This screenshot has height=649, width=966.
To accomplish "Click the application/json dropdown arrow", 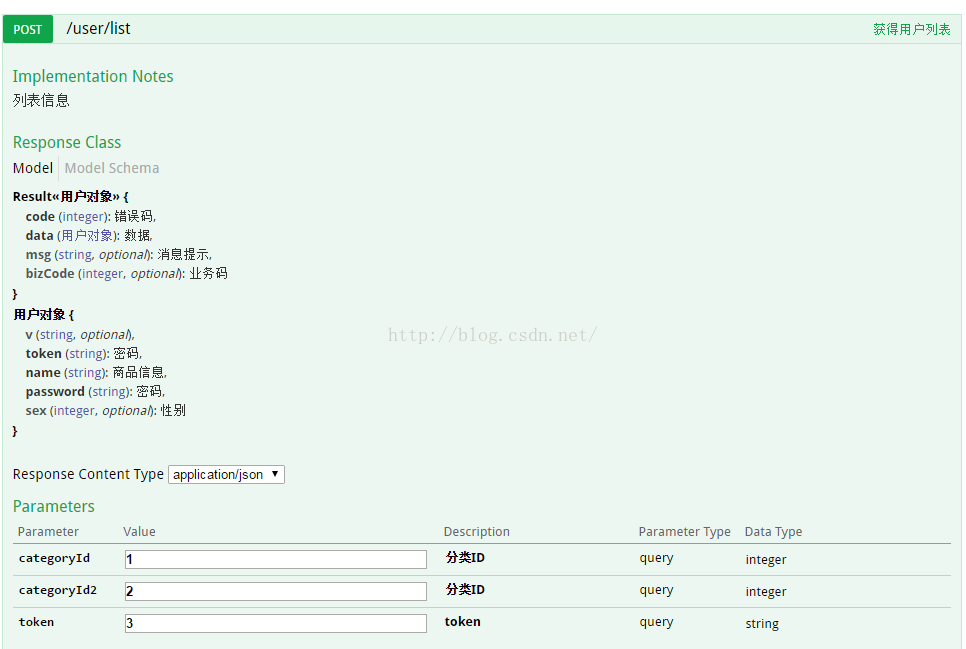I will (275, 474).
